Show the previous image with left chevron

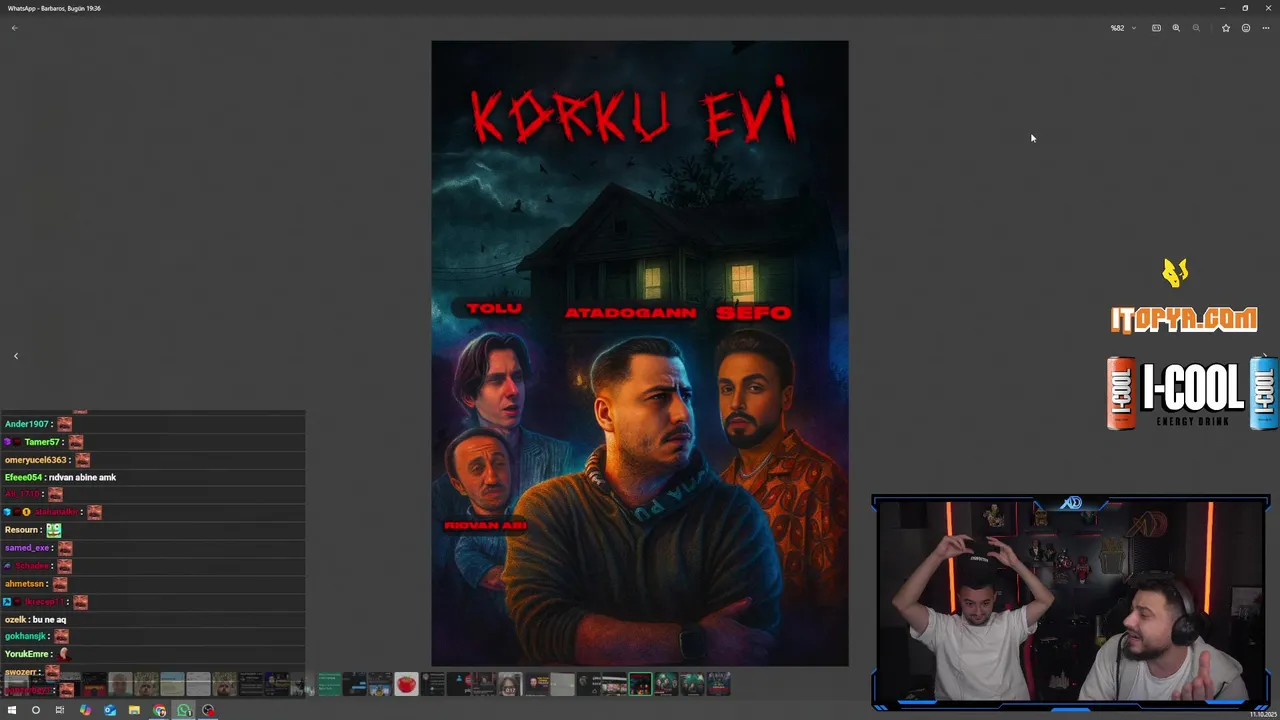click(x=16, y=356)
